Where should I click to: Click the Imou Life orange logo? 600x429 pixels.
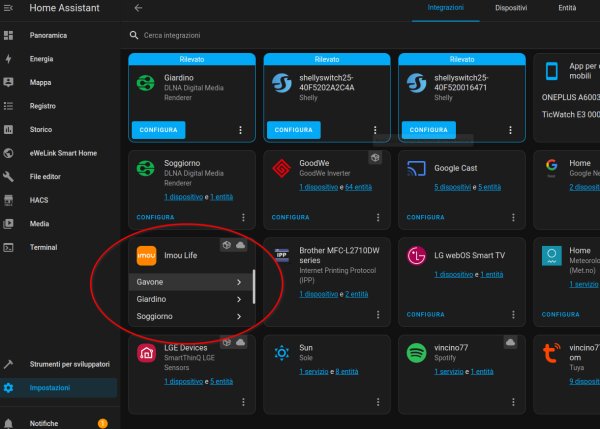pyautogui.click(x=147, y=256)
